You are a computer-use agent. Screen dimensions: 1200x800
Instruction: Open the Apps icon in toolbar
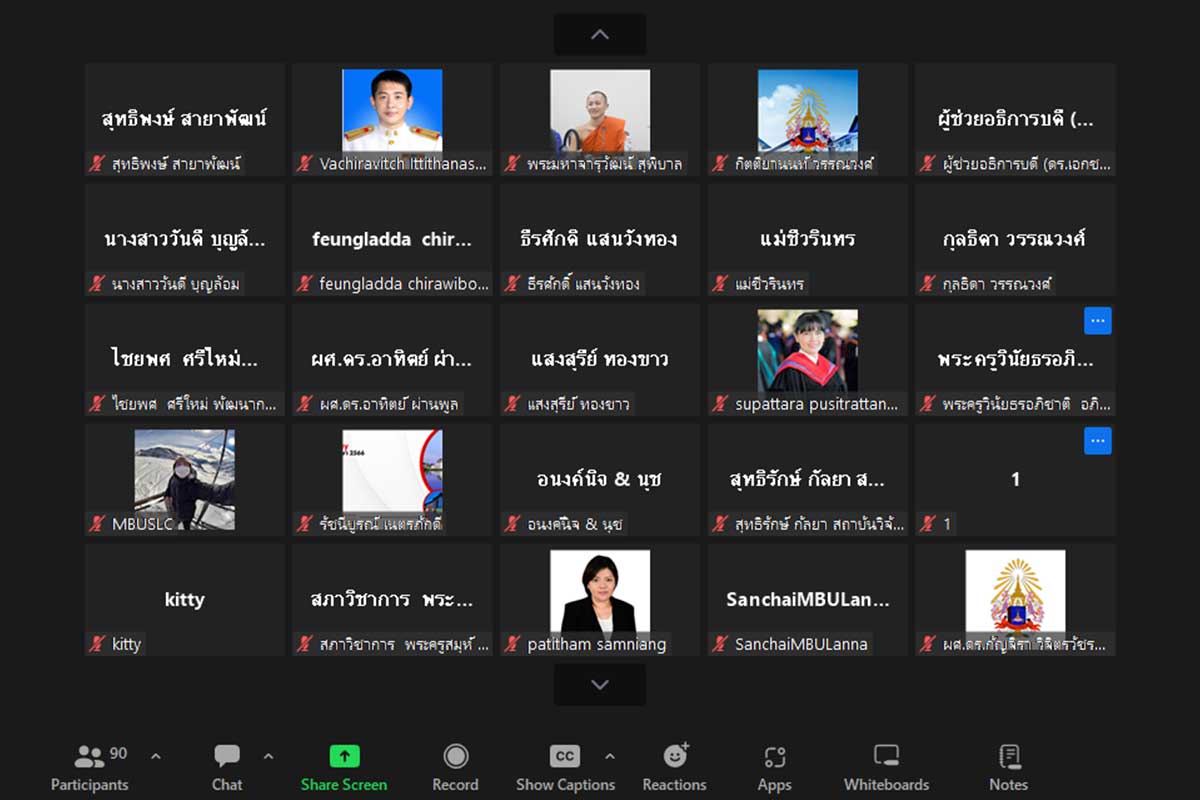click(x=775, y=756)
